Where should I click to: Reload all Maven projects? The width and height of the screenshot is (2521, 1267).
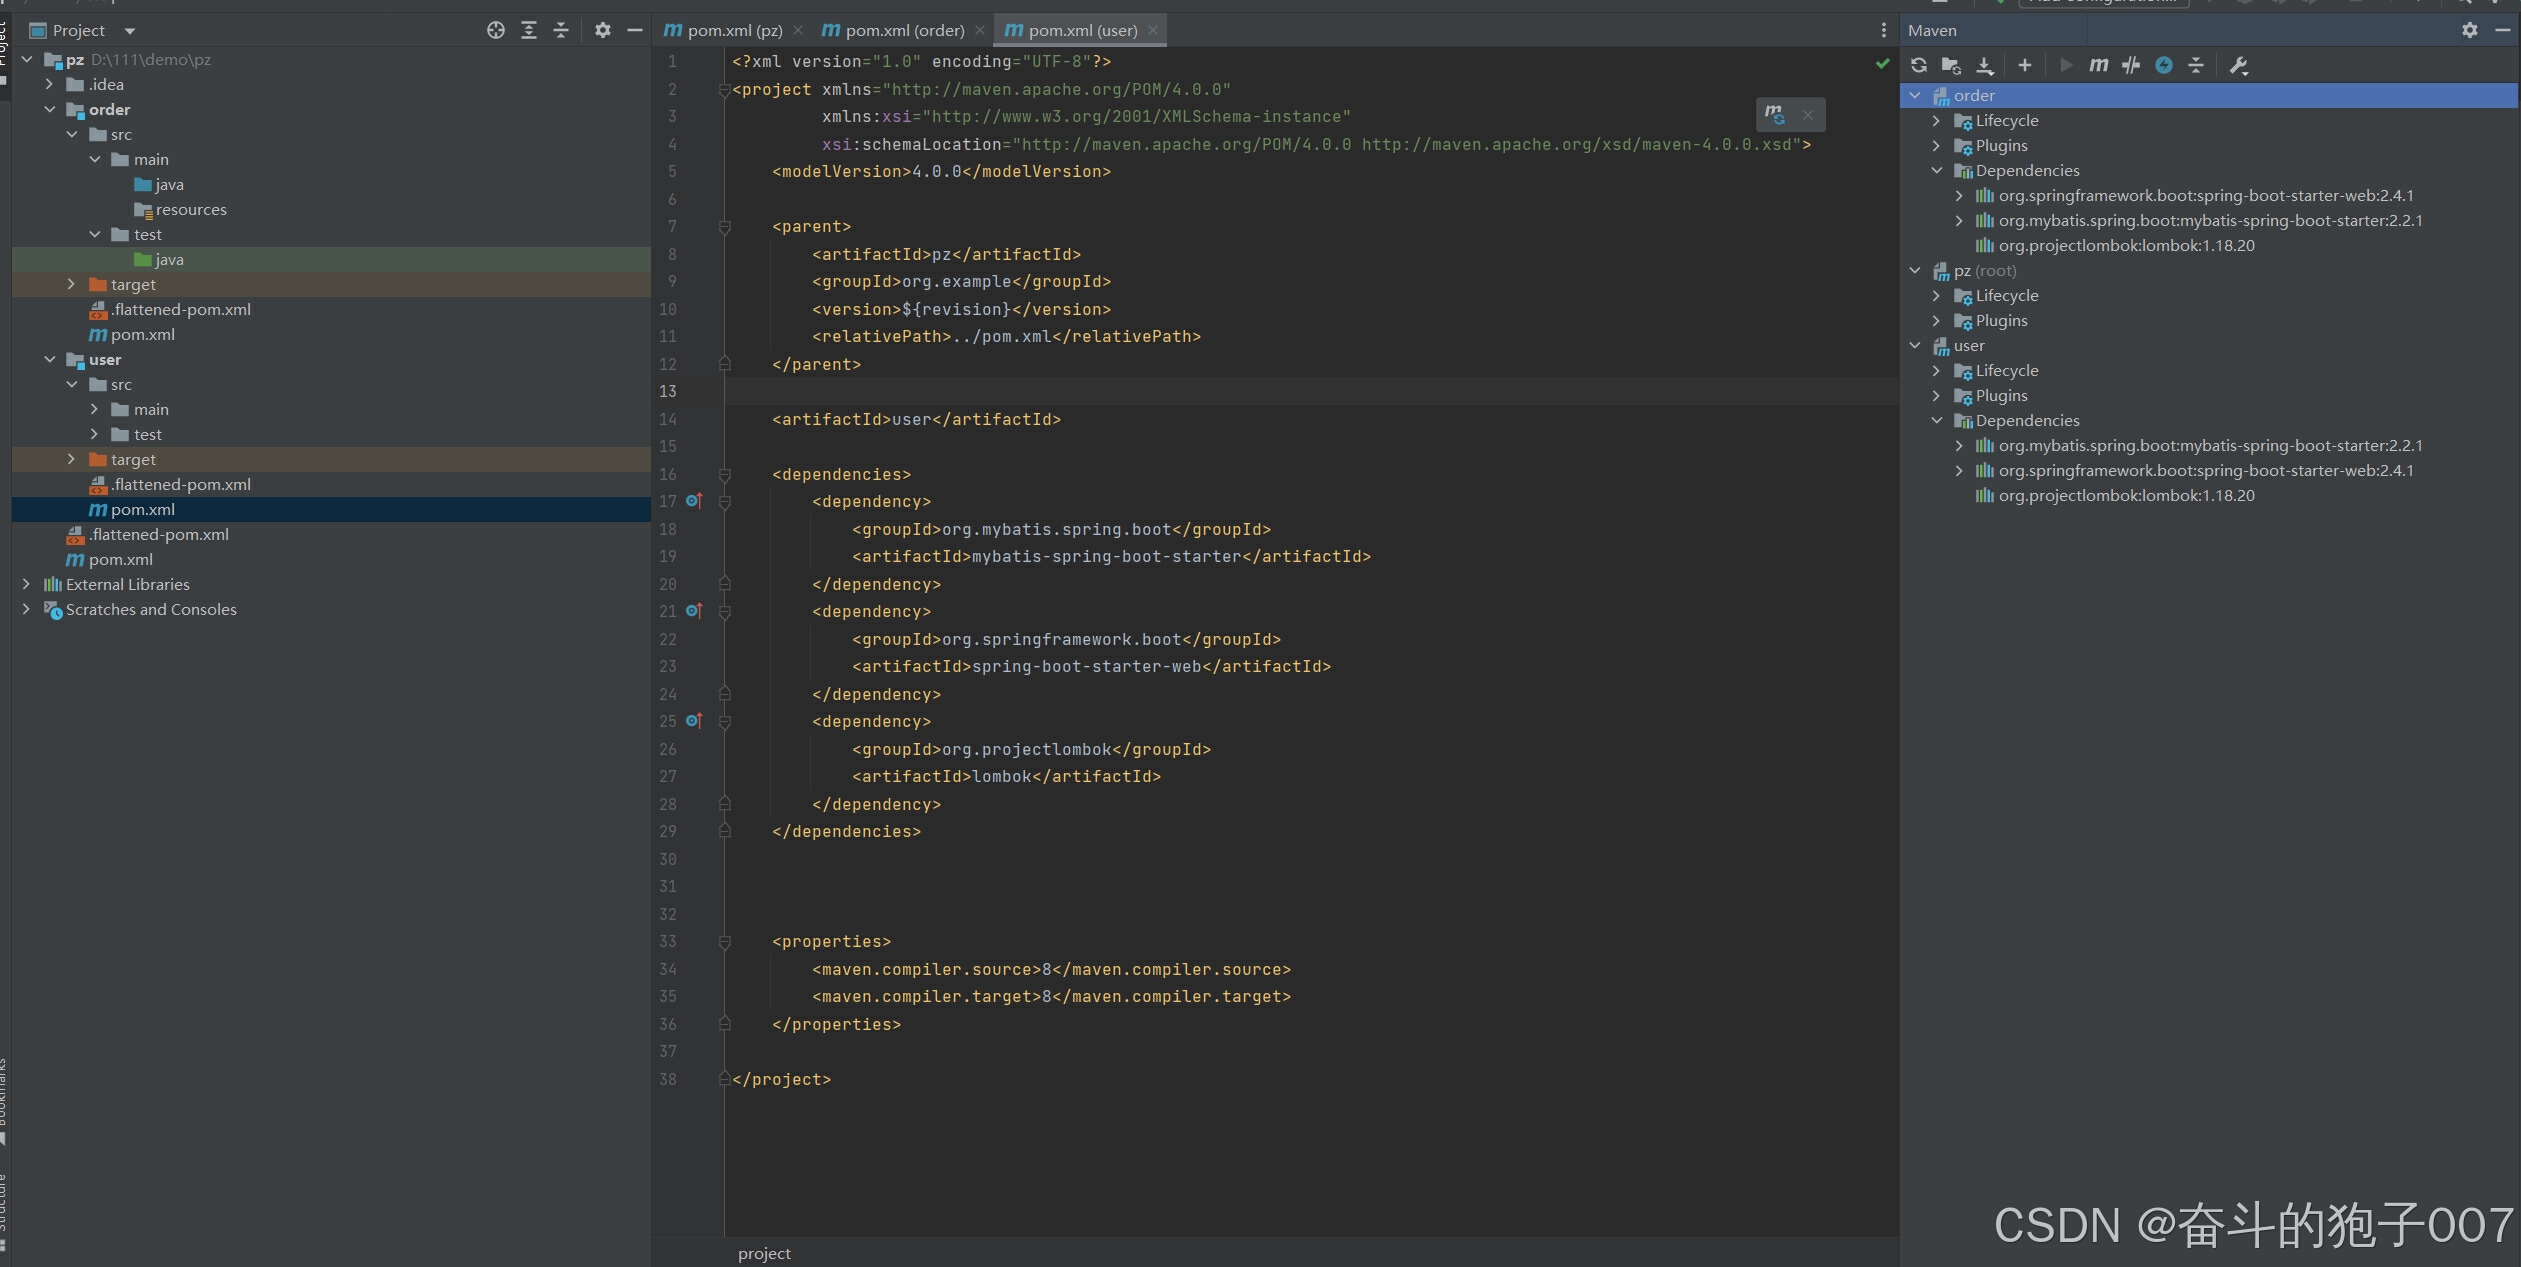(1918, 65)
